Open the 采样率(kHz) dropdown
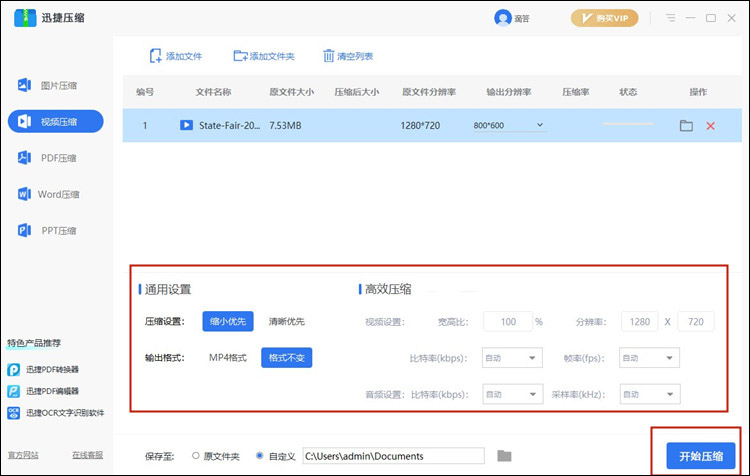Image resolution: width=750 pixels, height=476 pixels. click(650, 394)
